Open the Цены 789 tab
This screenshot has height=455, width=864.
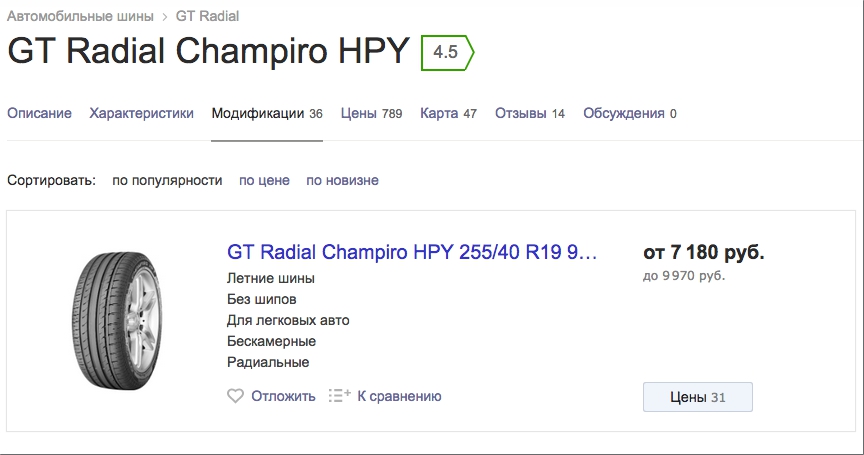point(371,113)
